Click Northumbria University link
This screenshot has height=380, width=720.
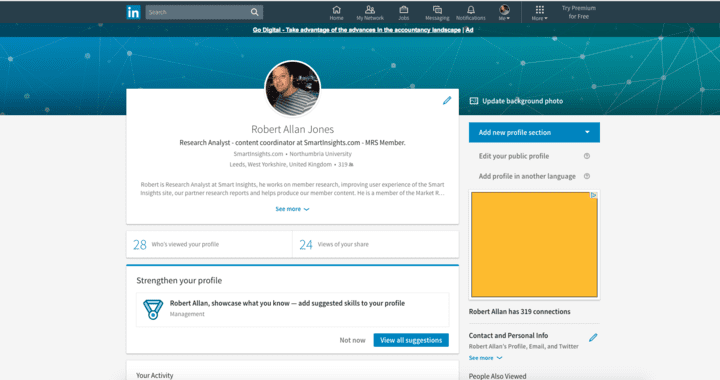[321, 154]
